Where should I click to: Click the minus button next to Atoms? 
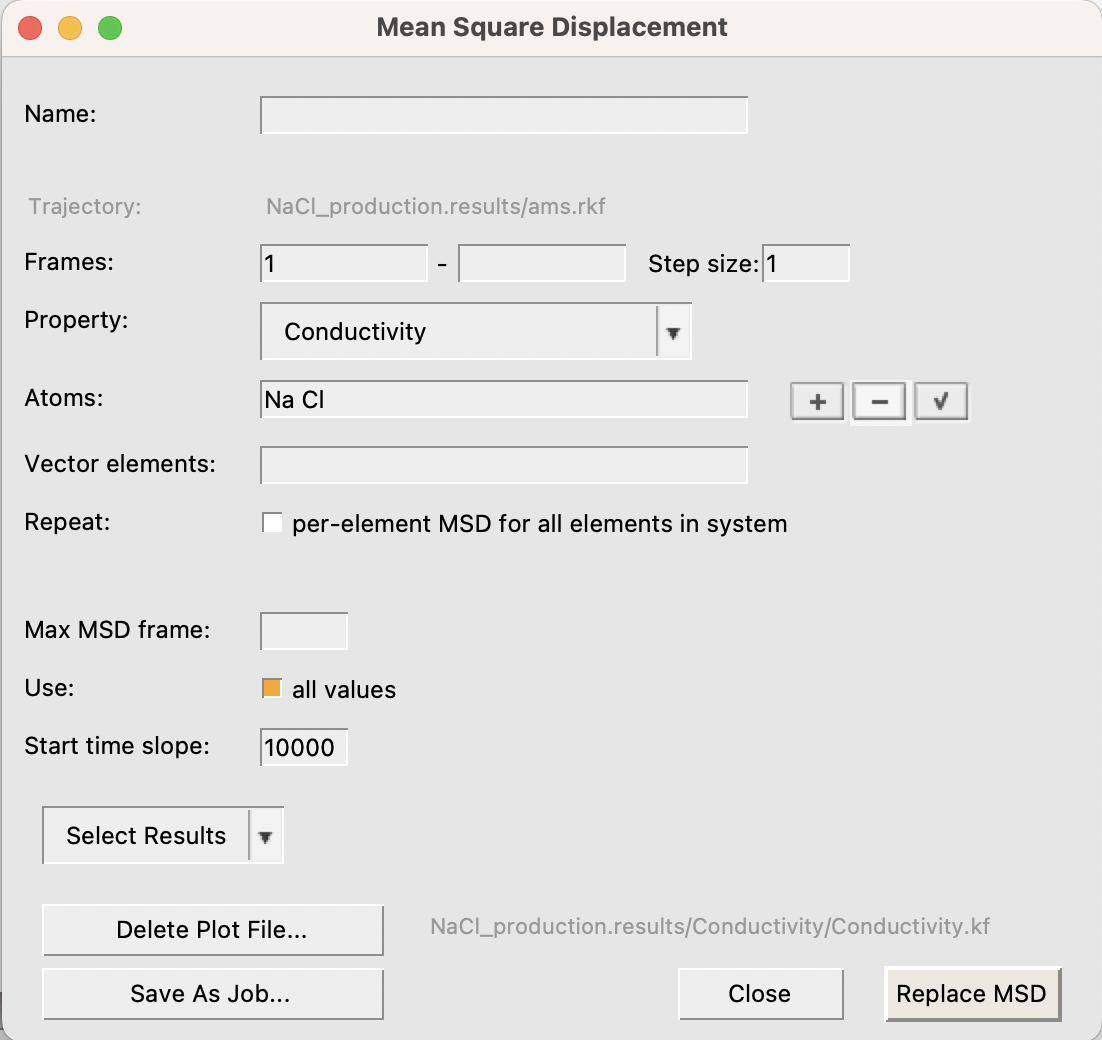coord(879,402)
